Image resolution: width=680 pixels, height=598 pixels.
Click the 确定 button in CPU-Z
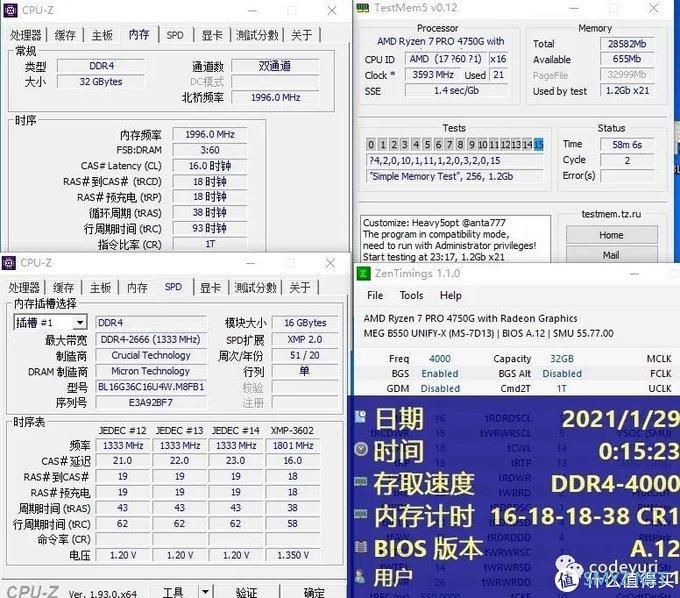[x=314, y=591]
